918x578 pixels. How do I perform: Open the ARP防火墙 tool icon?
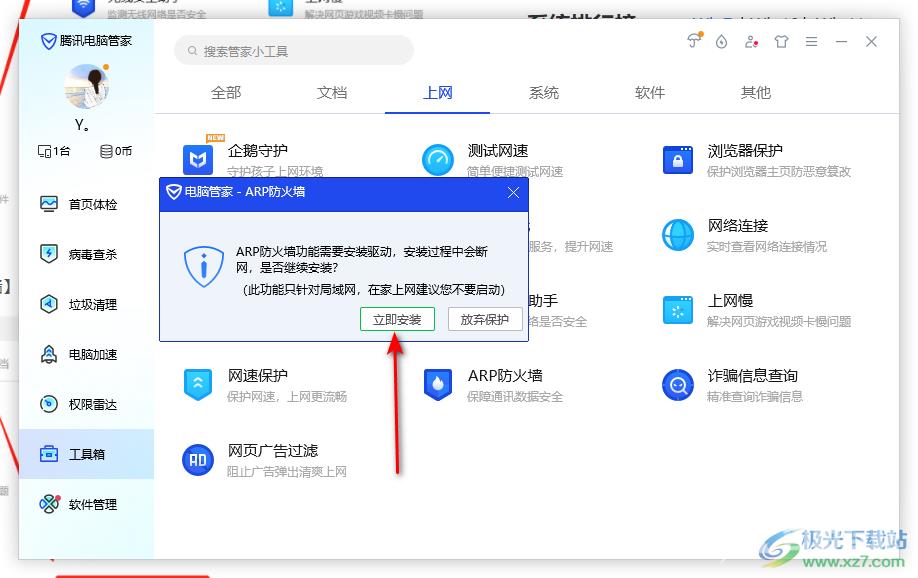coord(438,385)
